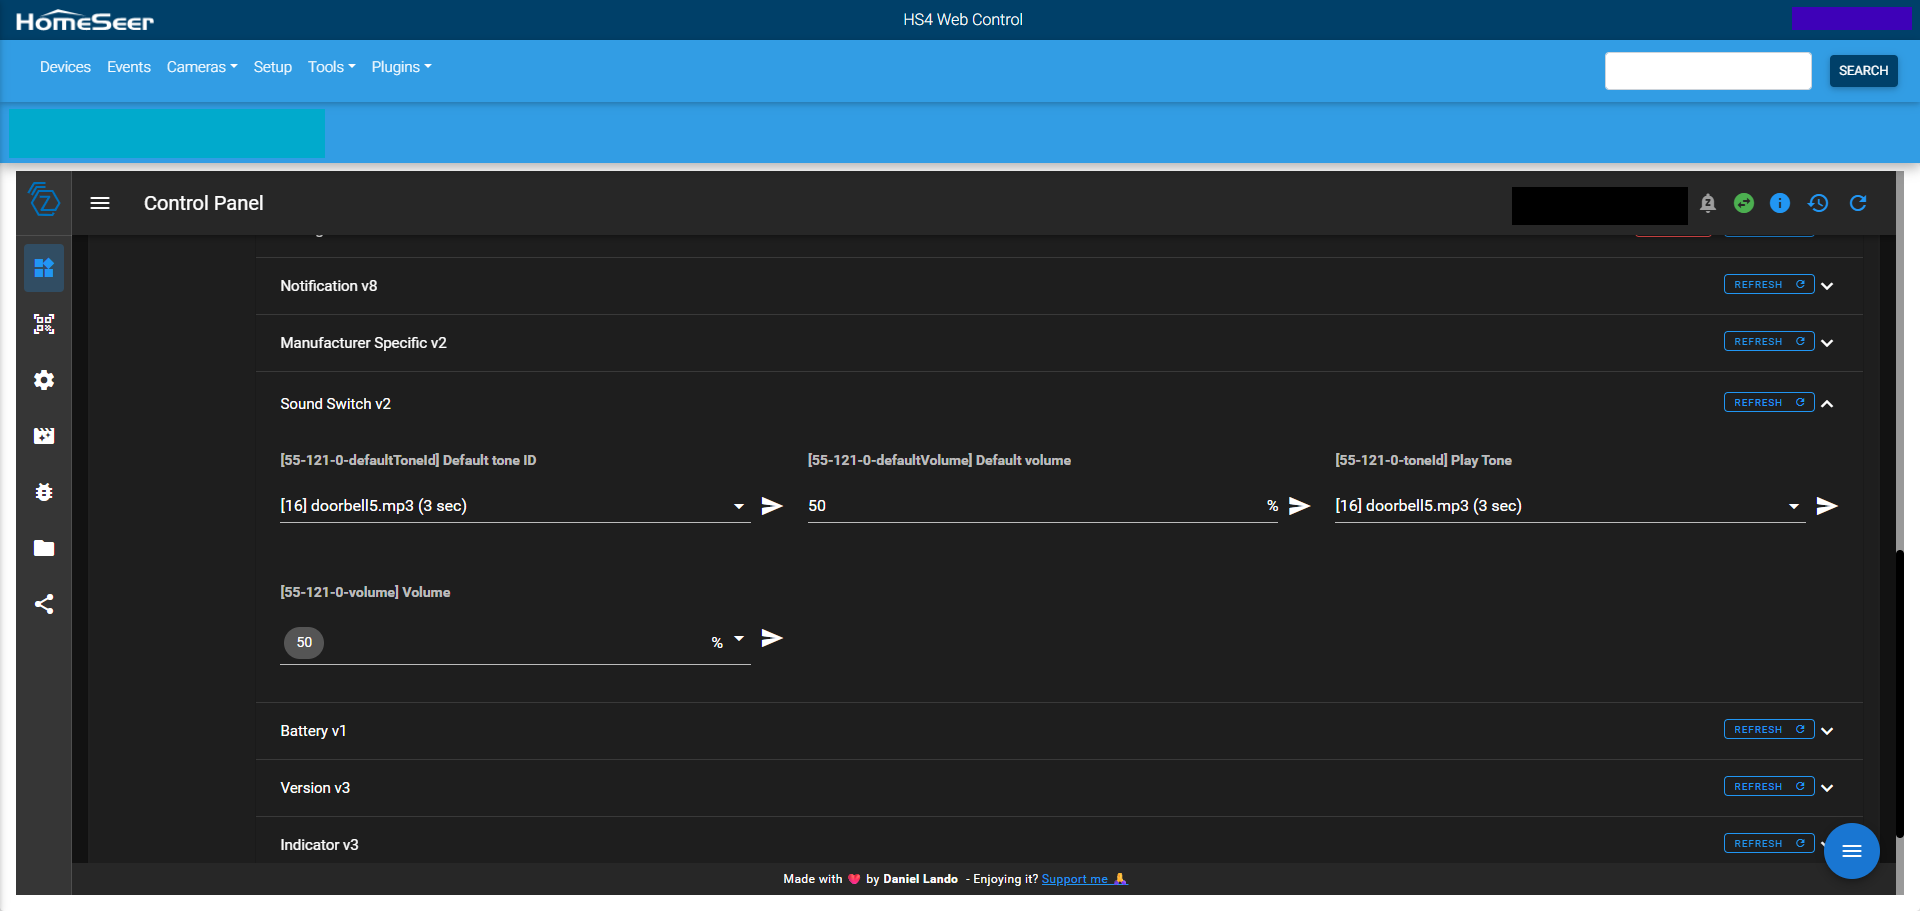The width and height of the screenshot is (1920, 911).
Task: Send the Default volume value
Action: pos(1299,506)
